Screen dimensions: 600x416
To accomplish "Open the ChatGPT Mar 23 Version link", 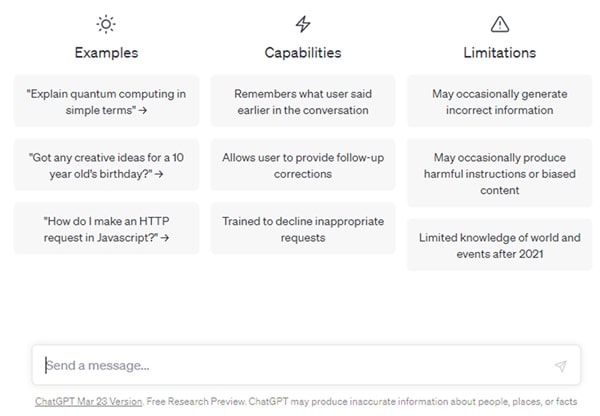I will click(88, 402).
